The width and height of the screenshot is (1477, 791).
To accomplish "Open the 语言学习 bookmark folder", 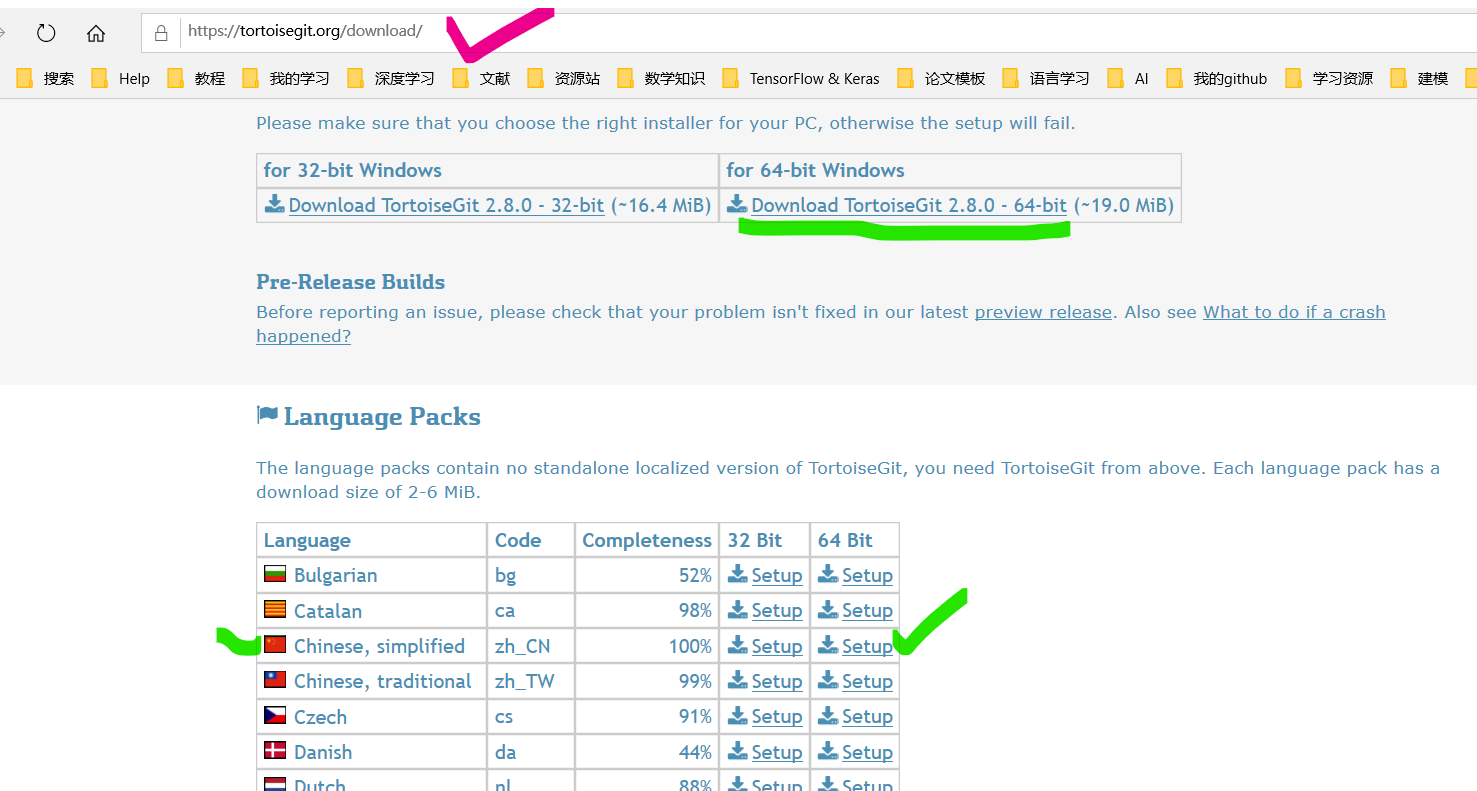I will click(x=1047, y=78).
